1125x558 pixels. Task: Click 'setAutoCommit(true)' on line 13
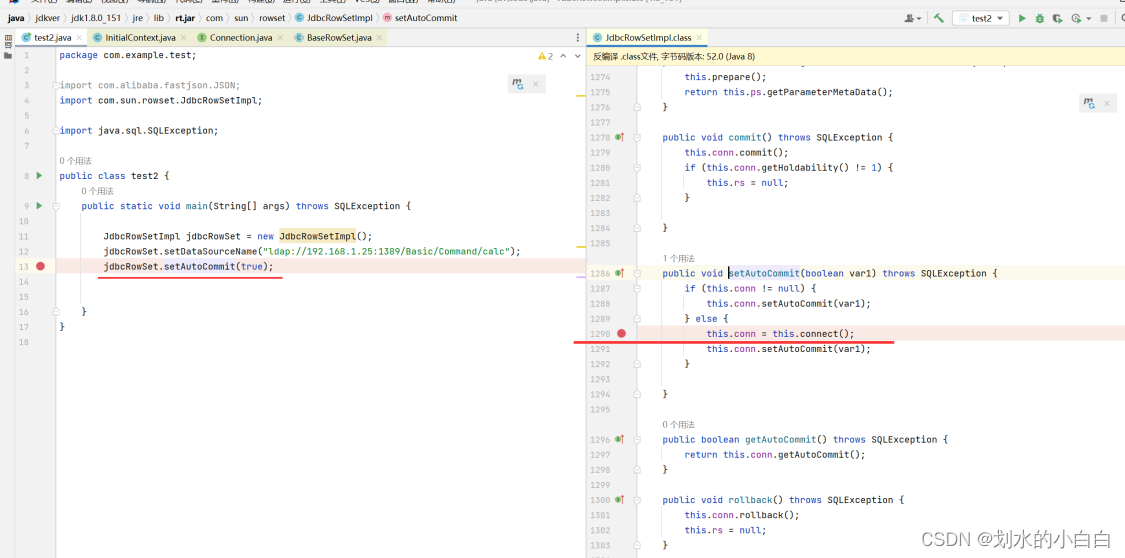pyautogui.click(x=217, y=267)
